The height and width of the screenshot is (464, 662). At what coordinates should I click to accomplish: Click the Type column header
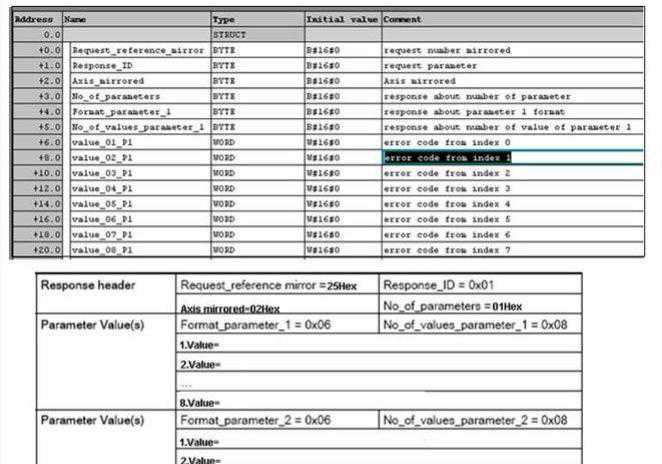pos(257,19)
